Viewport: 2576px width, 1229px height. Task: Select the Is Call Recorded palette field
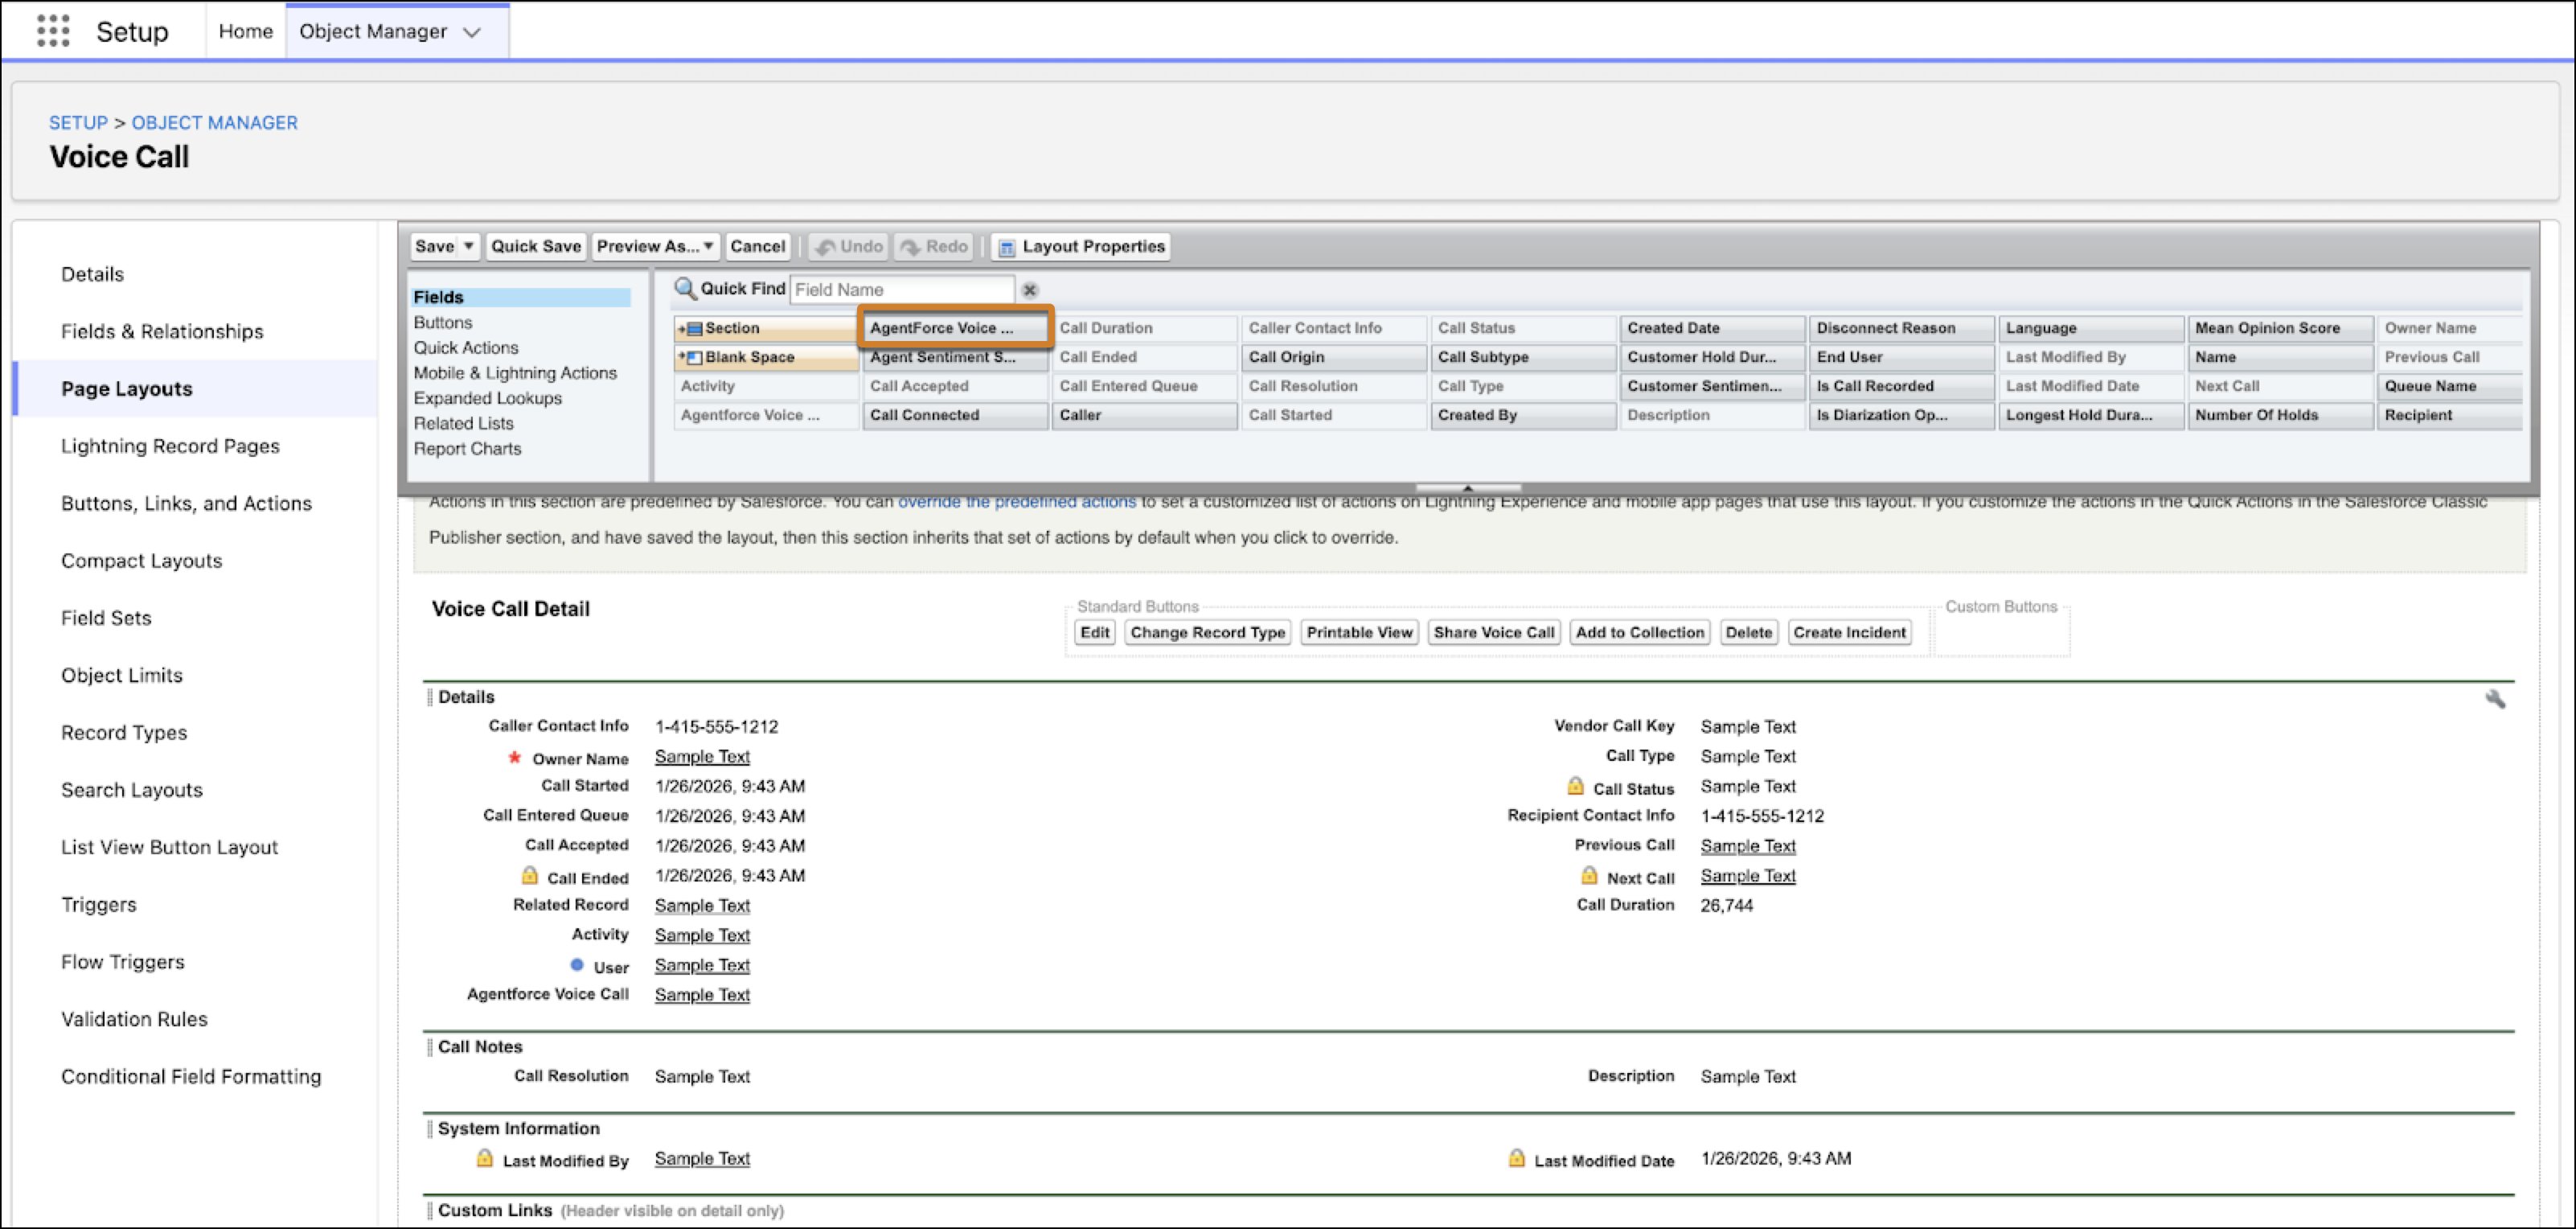click(x=1902, y=386)
